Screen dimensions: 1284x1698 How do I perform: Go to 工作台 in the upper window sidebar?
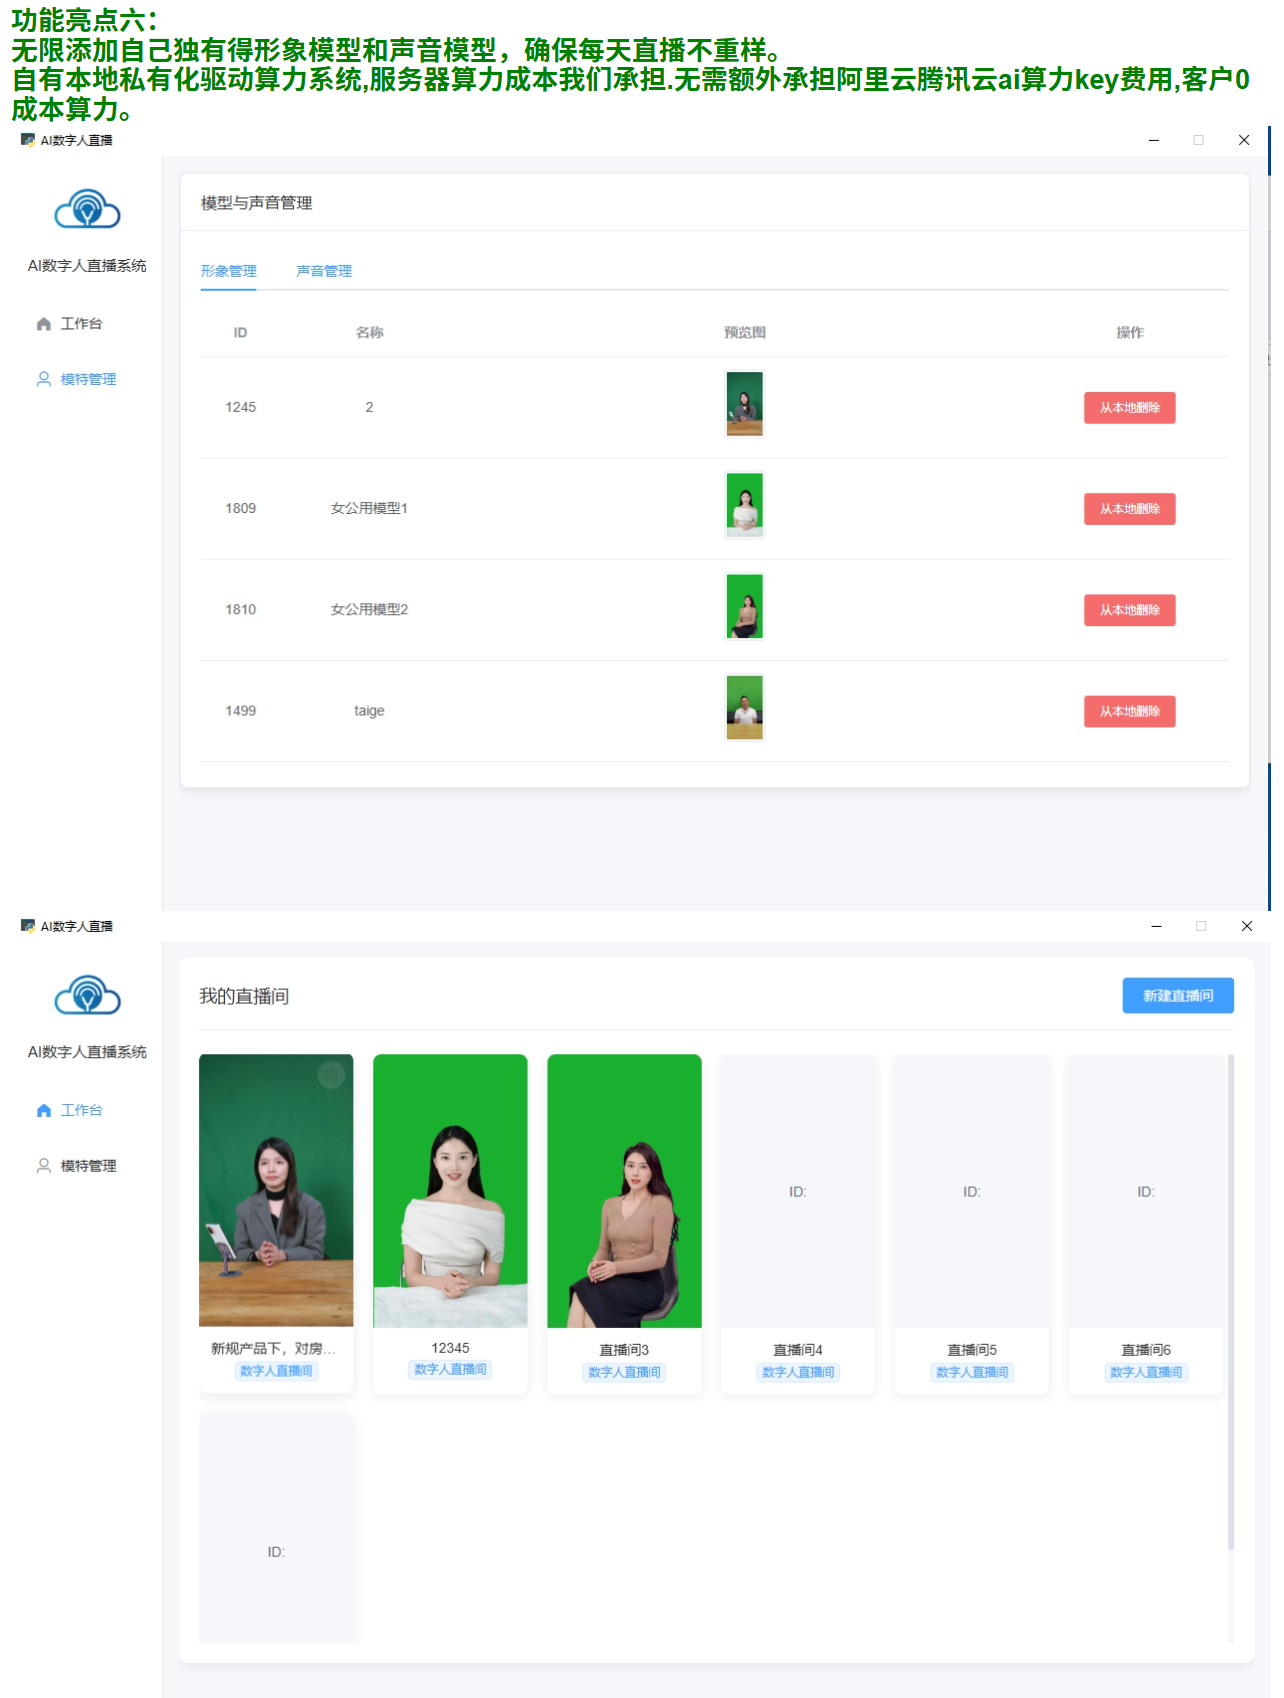coord(80,324)
